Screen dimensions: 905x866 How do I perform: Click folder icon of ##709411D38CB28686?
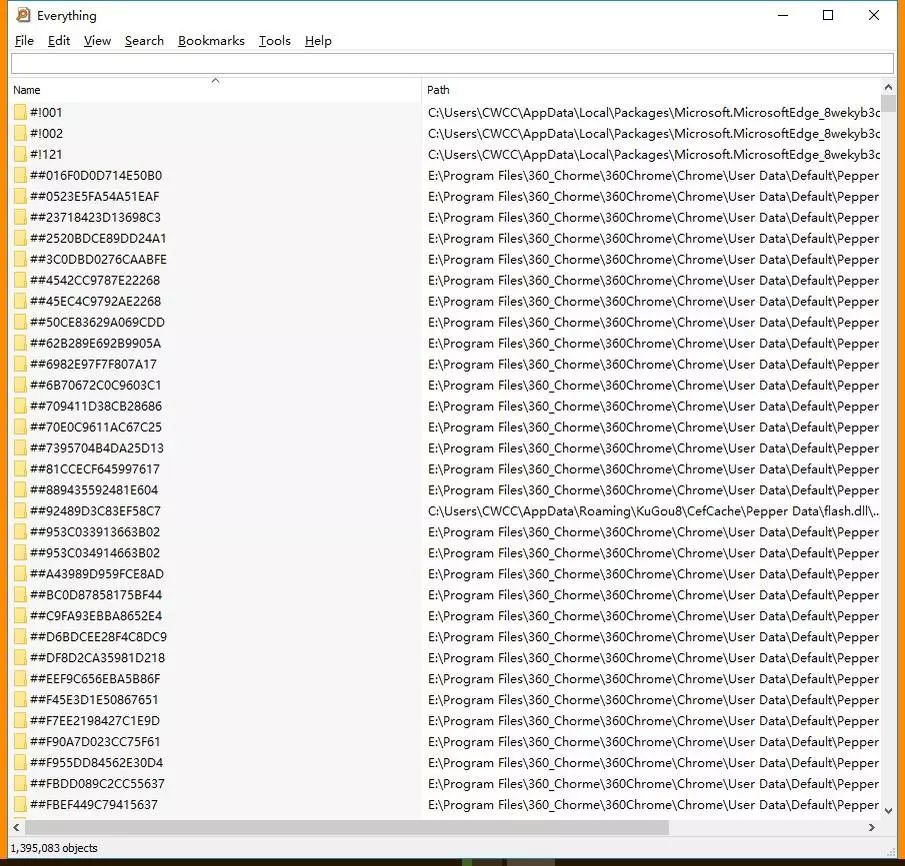20,406
